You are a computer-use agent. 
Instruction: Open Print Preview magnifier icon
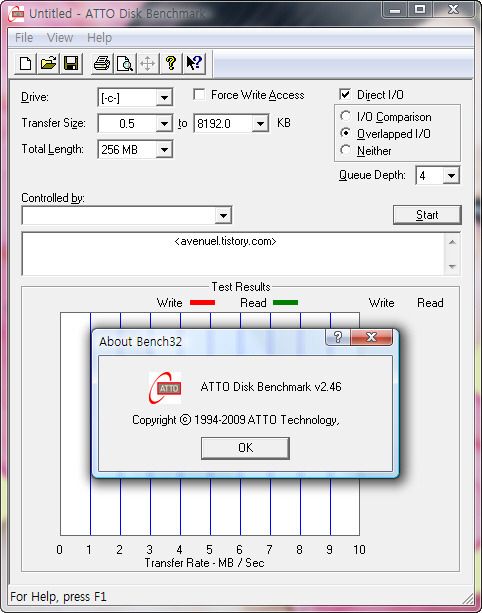pyautogui.click(x=125, y=63)
